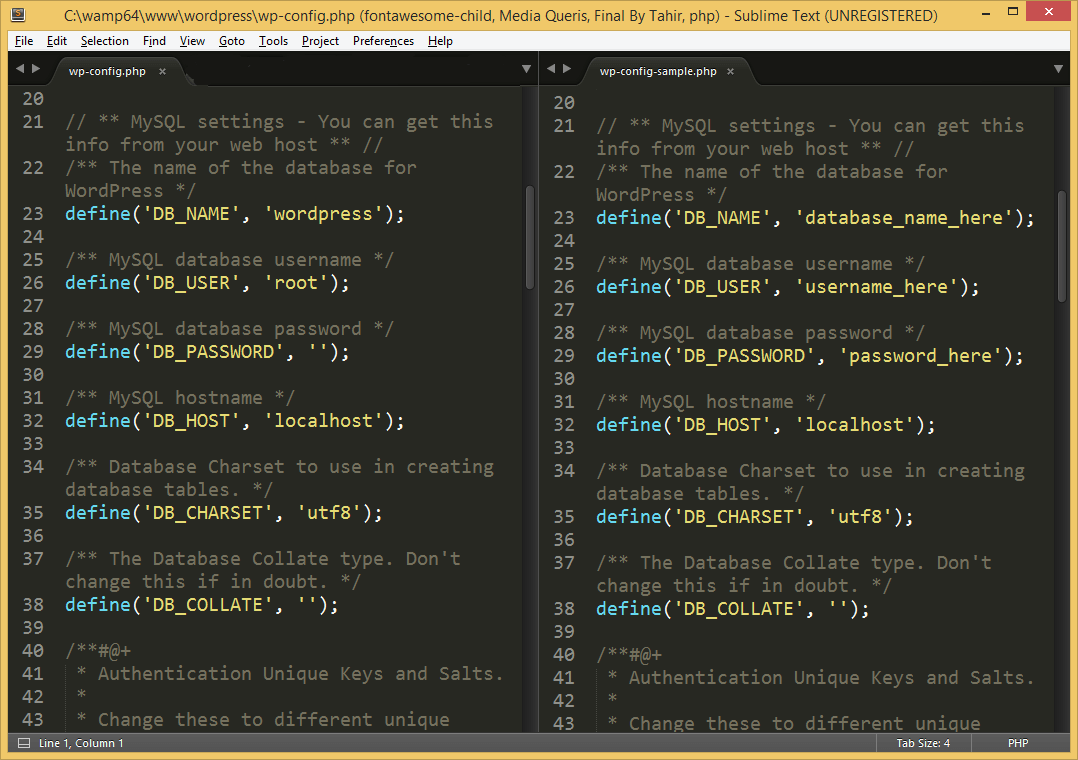This screenshot has height=760, width=1078.
Task: Click the left pane vertical scrollbar thumb
Action: click(x=529, y=237)
